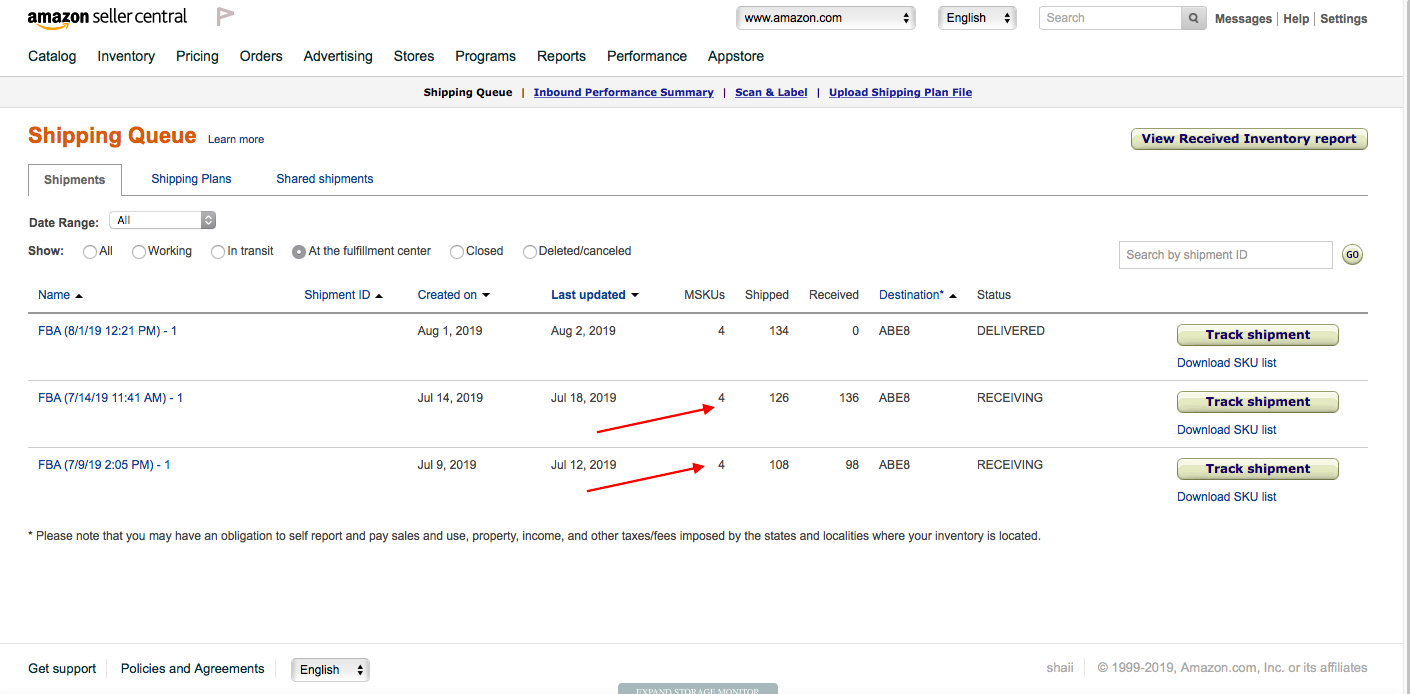Sort by Shipment ID column arrow
The image size is (1410, 694).
[x=379, y=296]
